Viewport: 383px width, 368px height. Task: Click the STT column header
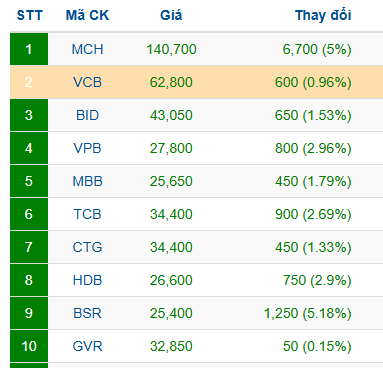tap(30, 15)
